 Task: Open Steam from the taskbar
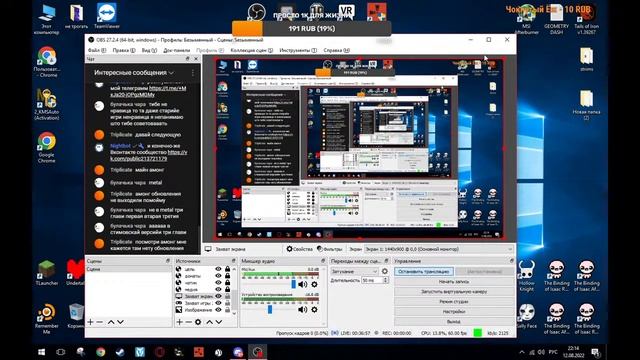coord(120,352)
